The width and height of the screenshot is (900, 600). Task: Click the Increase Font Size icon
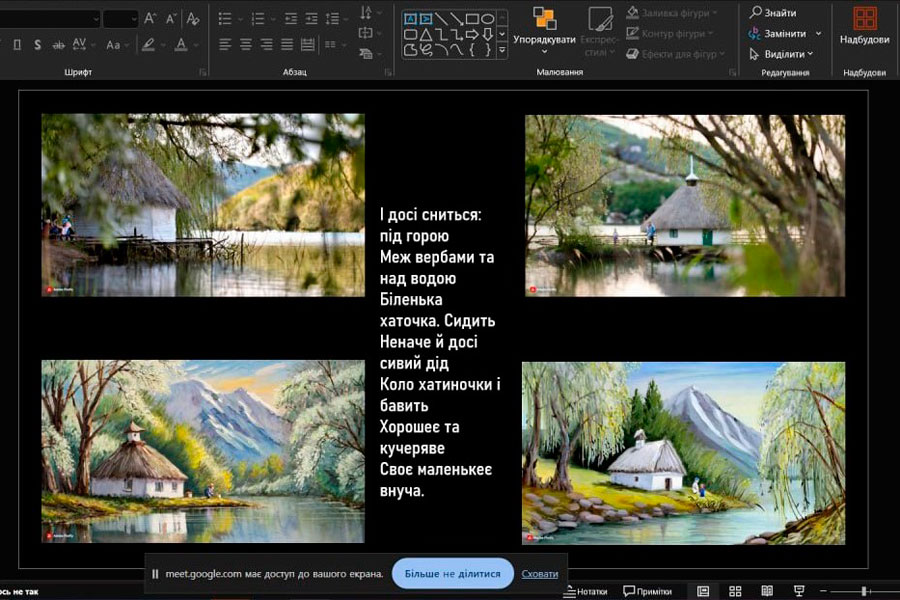[x=150, y=18]
